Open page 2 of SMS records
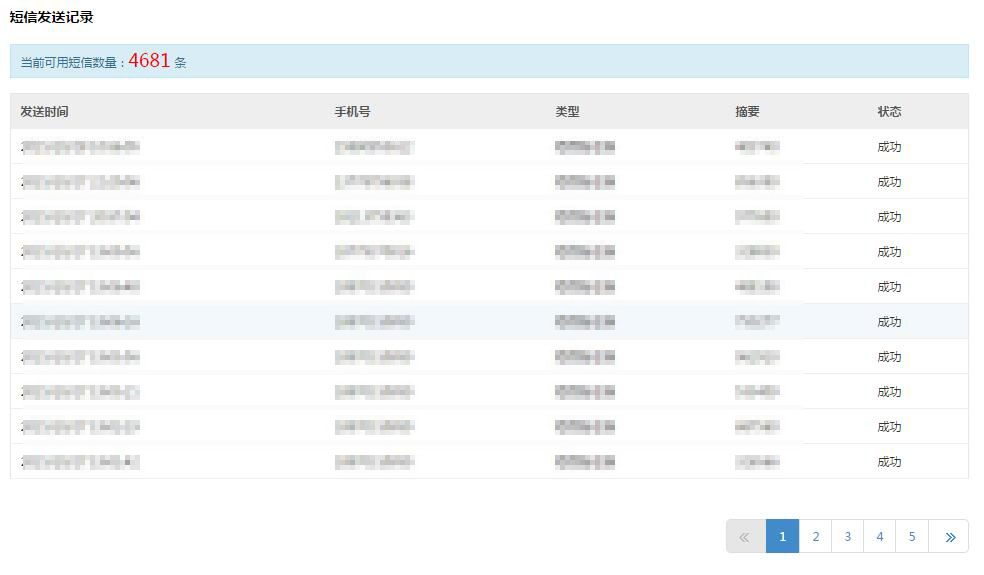The height and width of the screenshot is (575, 984). tap(815, 537)
